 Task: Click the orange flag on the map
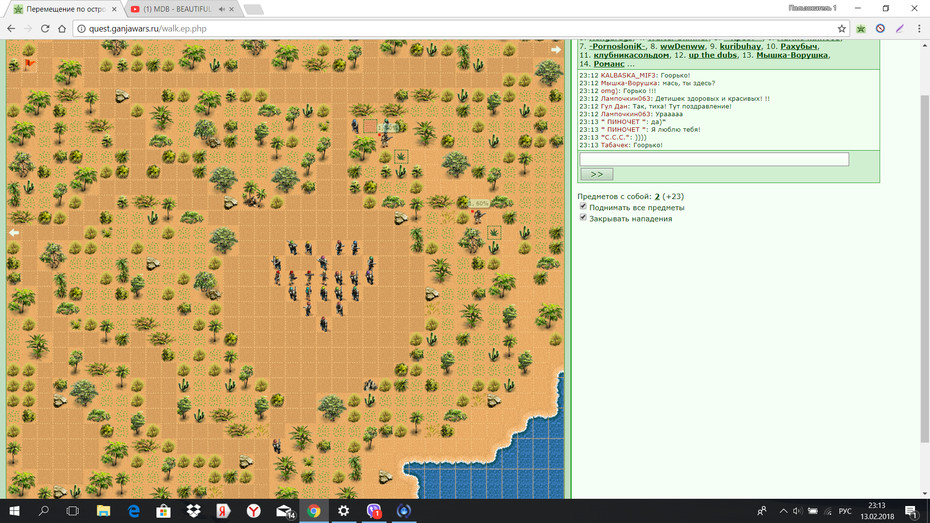coord(30,65)
